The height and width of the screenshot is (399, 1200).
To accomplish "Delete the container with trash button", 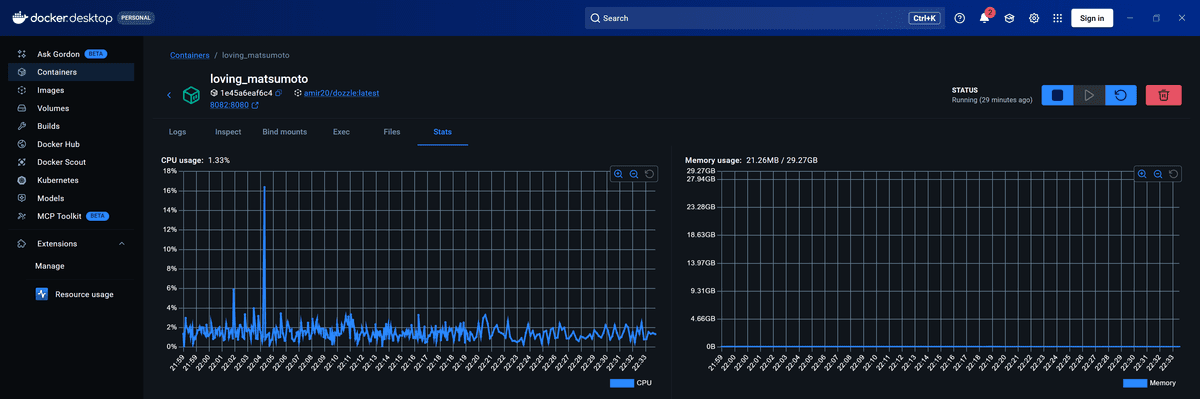I will tap(1163, 95).
